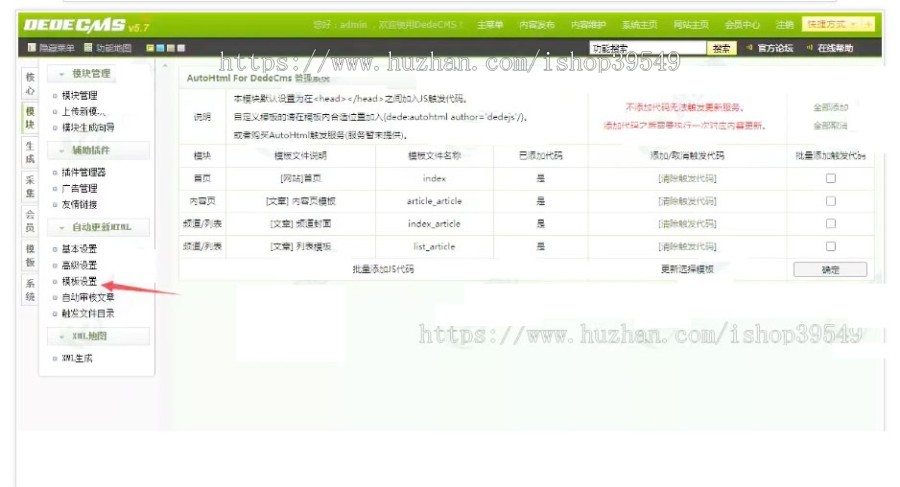Open 插件管理器 in the sidebar

tap(83, 172)
